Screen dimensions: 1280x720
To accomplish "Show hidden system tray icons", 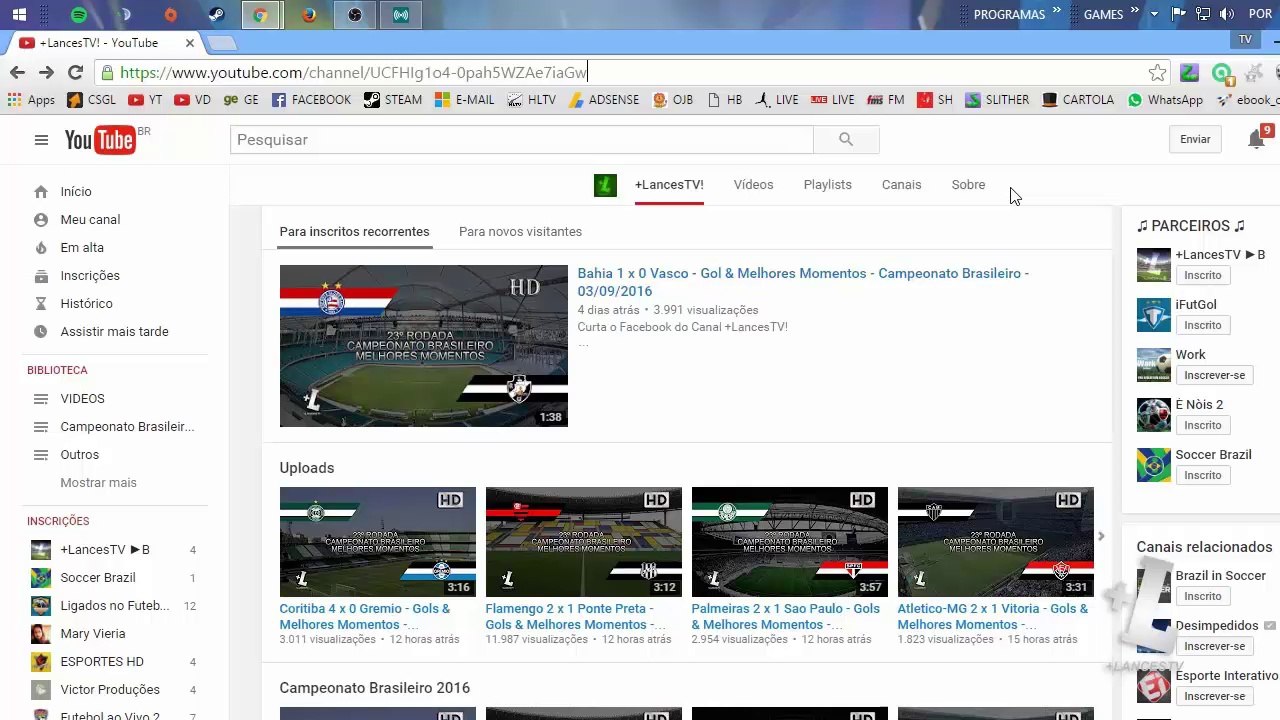I will (1154, 14).
